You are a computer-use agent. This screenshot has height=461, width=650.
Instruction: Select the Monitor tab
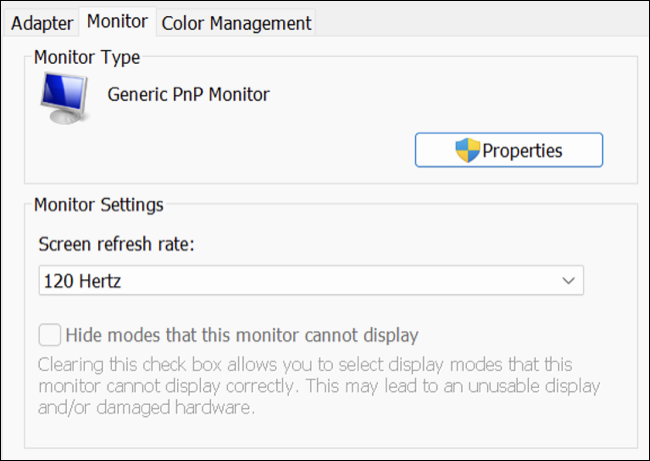(117, 21)
